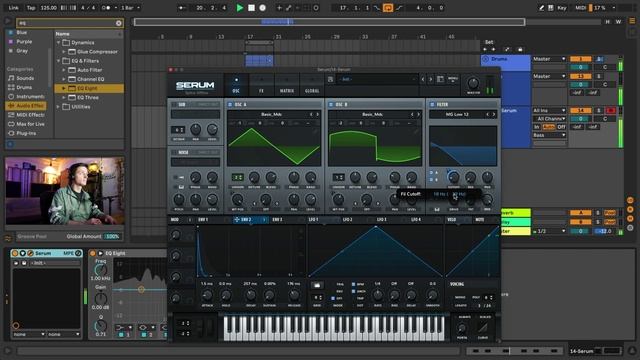Expand the Auto Filter item
The image size is (640, 360).
click(x=64, y=70)
